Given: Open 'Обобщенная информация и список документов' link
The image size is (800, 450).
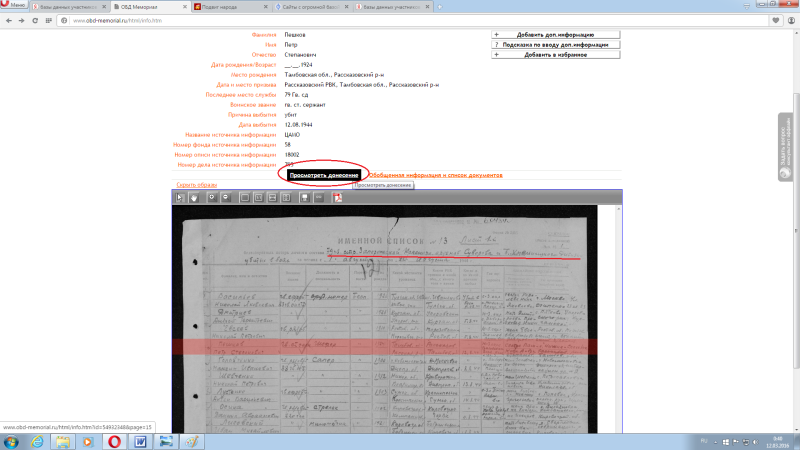Looking at the screenshot, I should (436, 175).
